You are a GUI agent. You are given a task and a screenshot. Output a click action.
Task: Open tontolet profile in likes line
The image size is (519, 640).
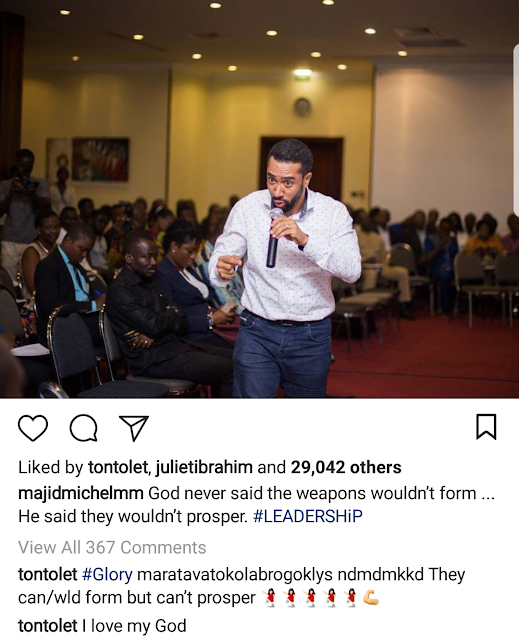click(x=118, y=467)
